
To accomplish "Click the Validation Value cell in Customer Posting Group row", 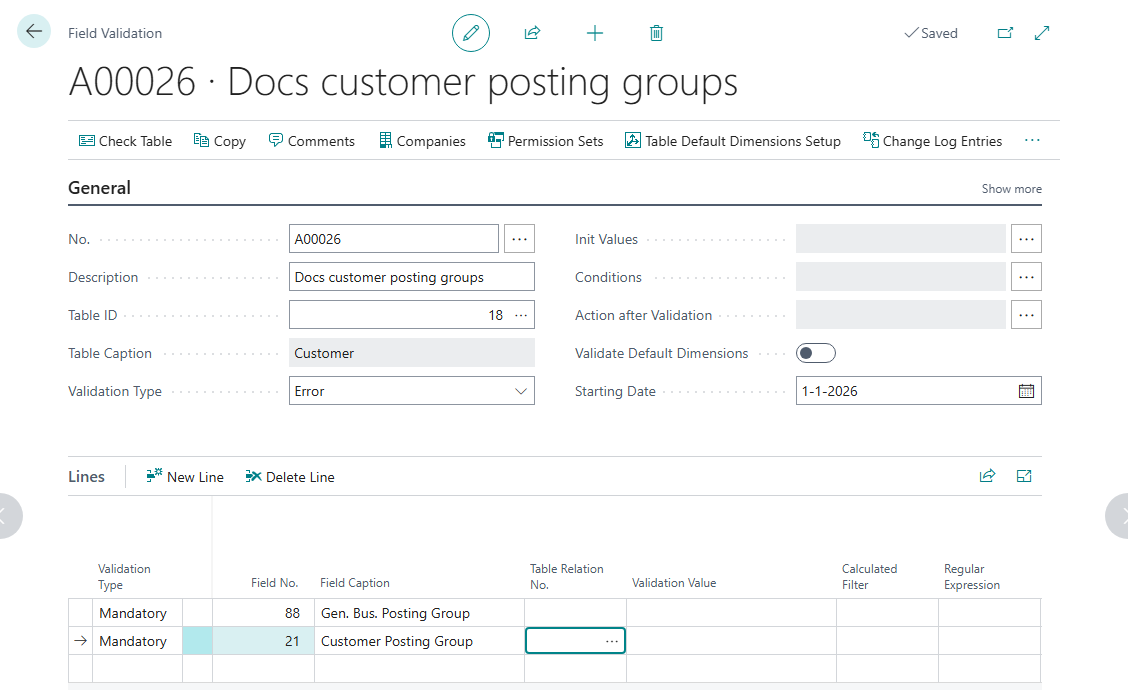I will coord(731,641).
